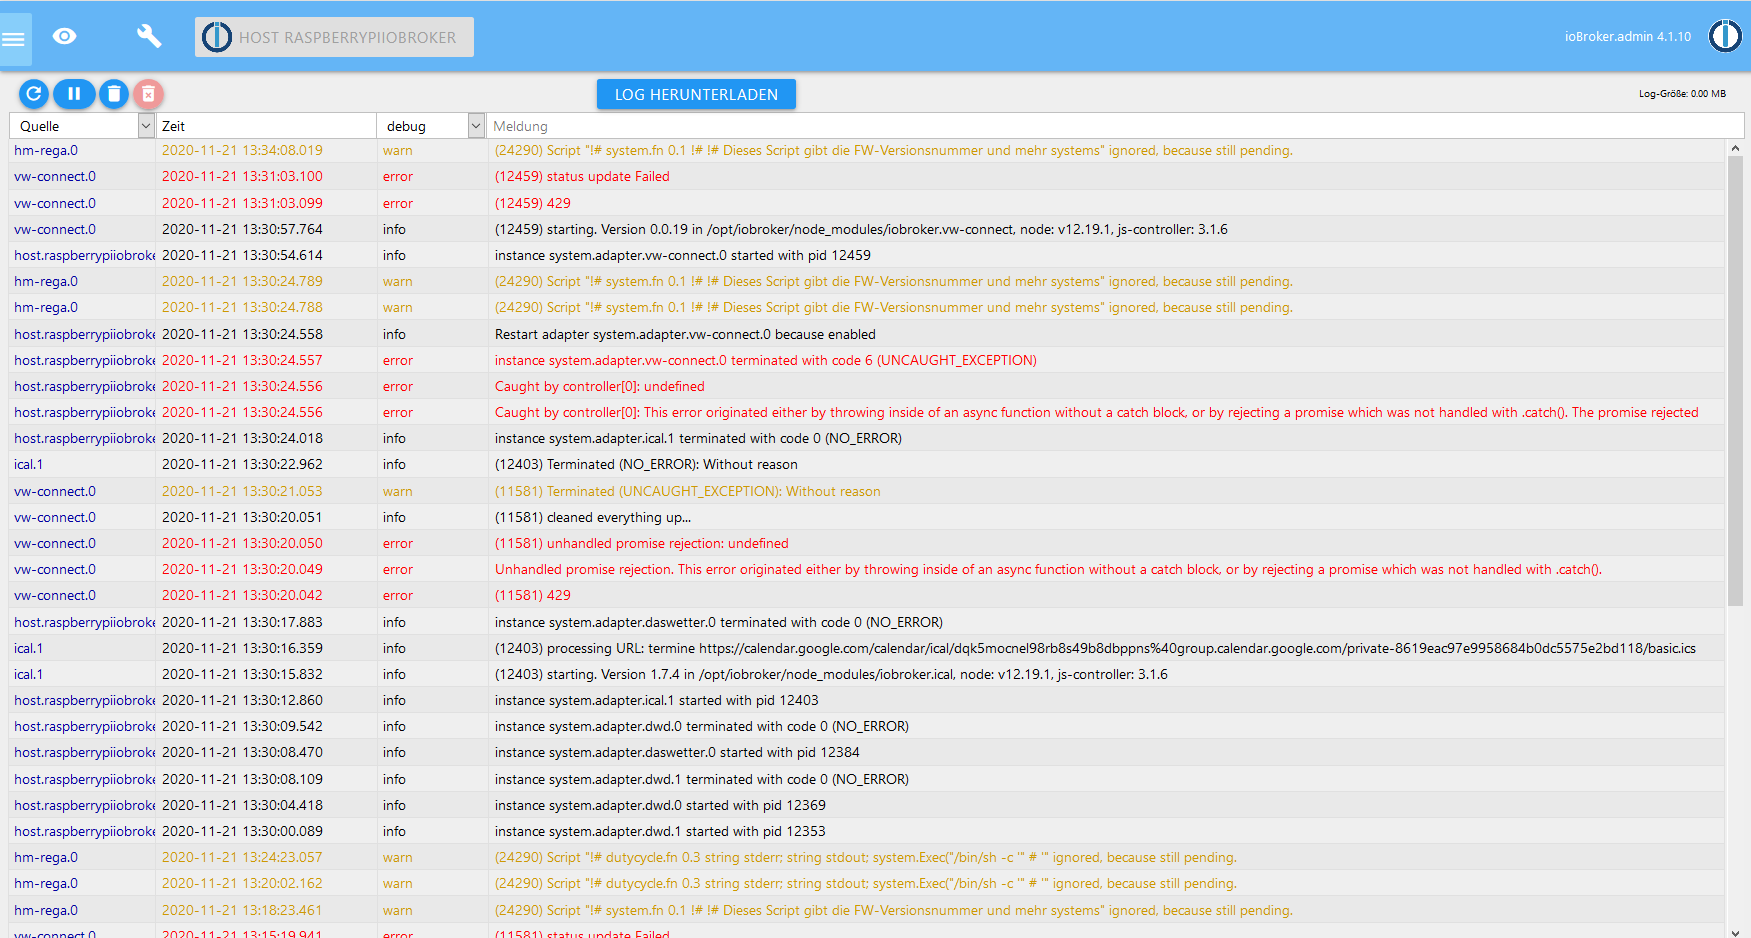Click 'Caught by controller[0]: undefined' message
This screenshot has width=1751, height=938.
tap(600, 386)
